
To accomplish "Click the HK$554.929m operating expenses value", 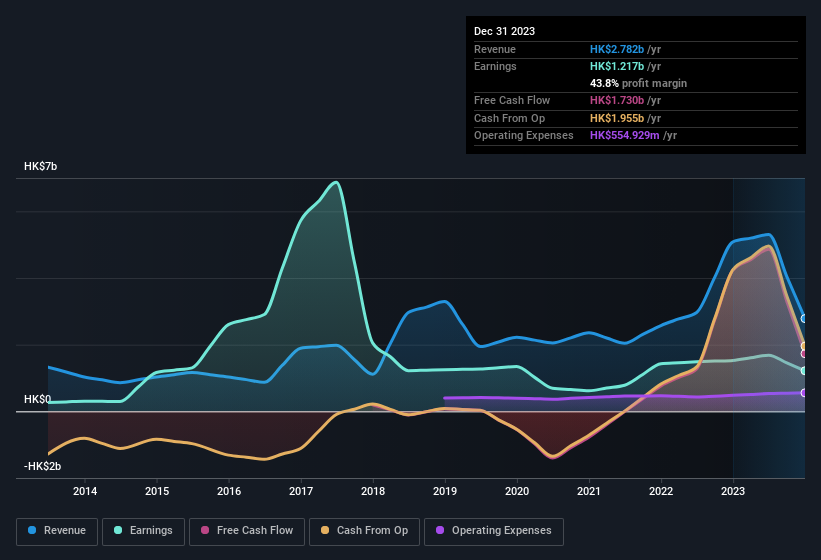I will pyautogui.click(x=625, y=136).
